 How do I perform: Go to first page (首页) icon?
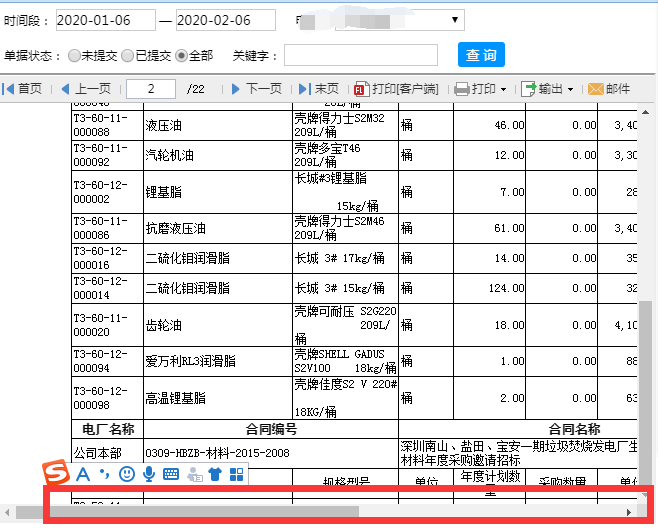click(8, 89)
